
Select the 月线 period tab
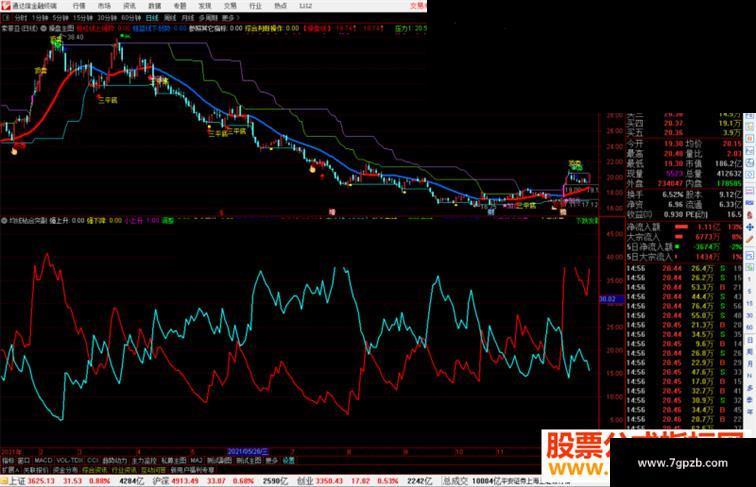188,18
